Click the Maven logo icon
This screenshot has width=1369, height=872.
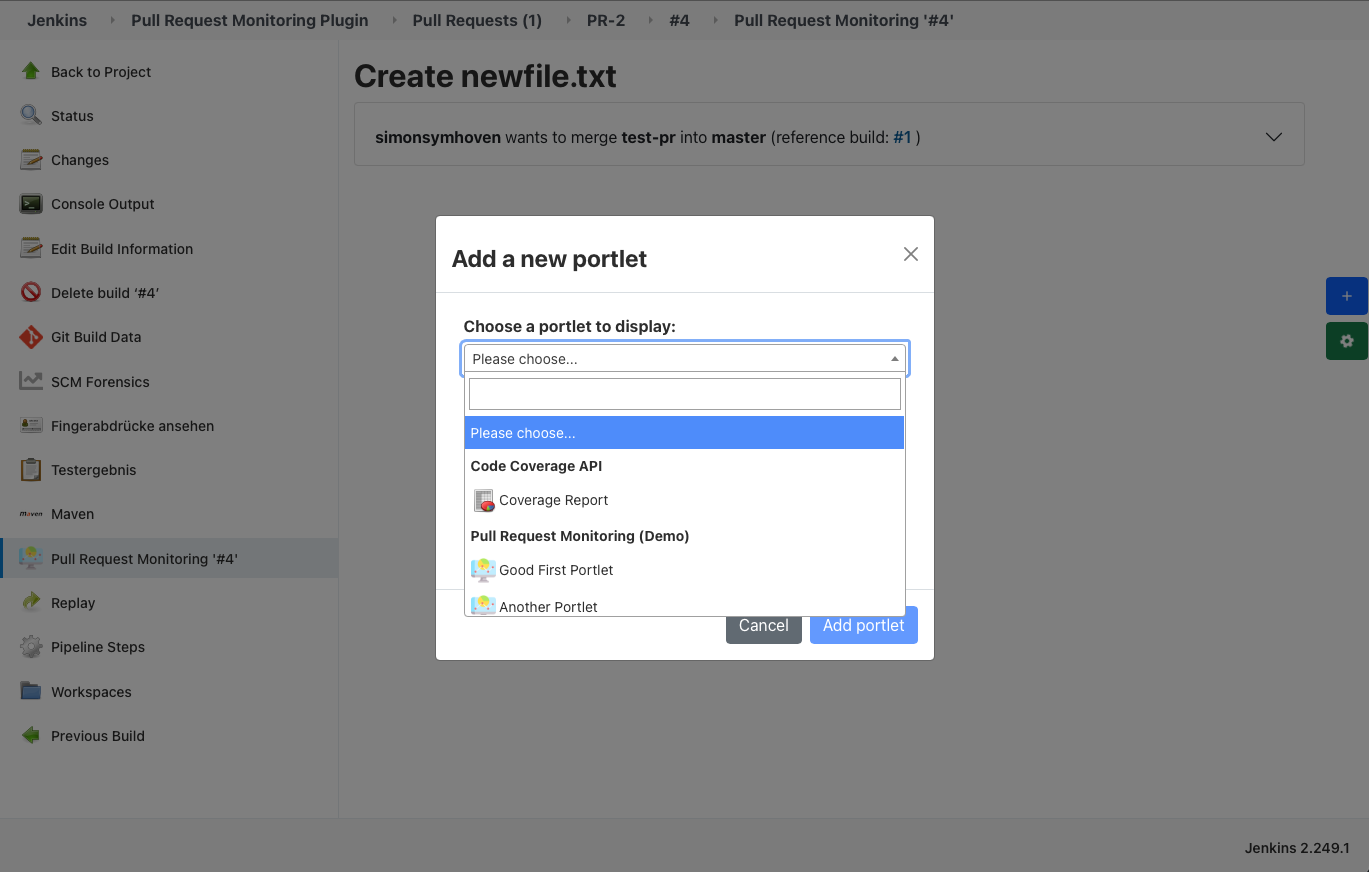click(x=31, y=513)
